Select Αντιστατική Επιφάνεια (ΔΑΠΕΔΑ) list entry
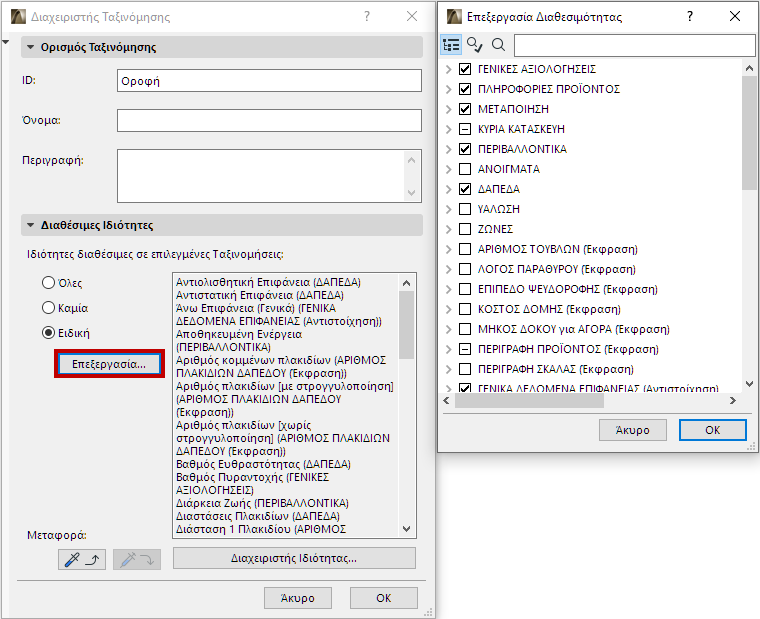 coord(260,295)
